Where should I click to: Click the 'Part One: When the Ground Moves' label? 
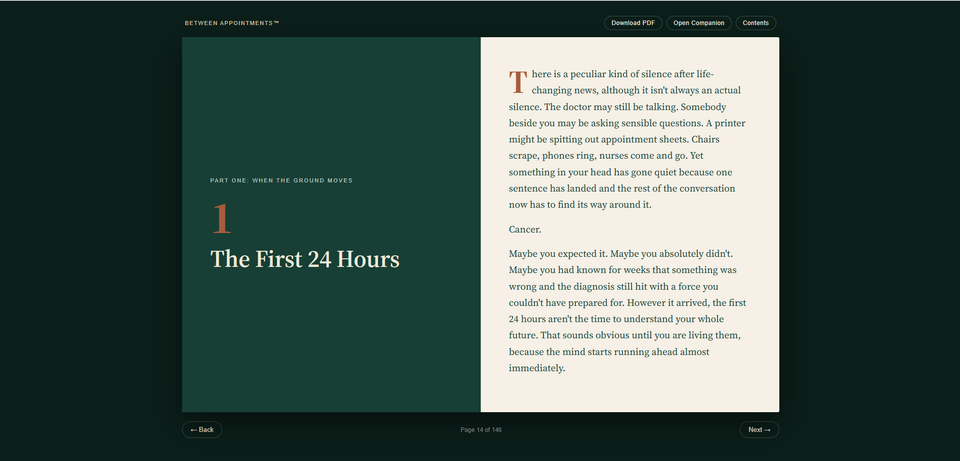point(281,181)
